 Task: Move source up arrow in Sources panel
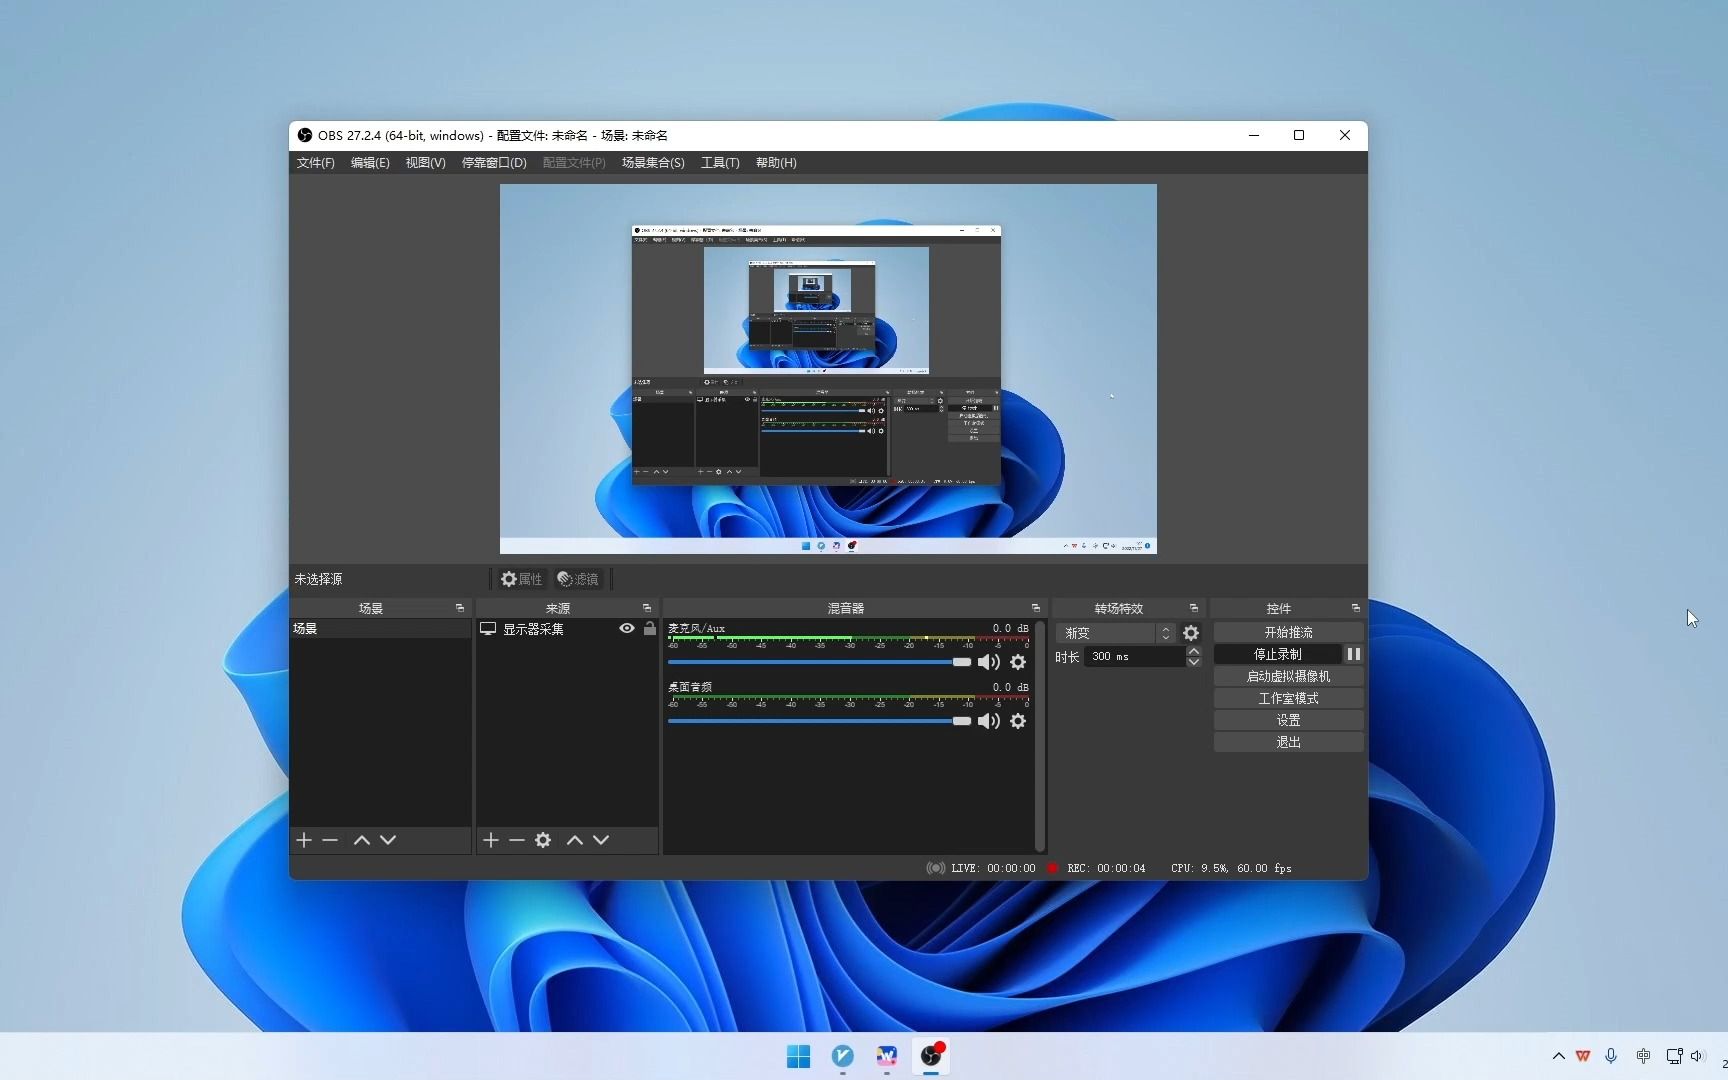pyautogui.click(x=575, y=840)
